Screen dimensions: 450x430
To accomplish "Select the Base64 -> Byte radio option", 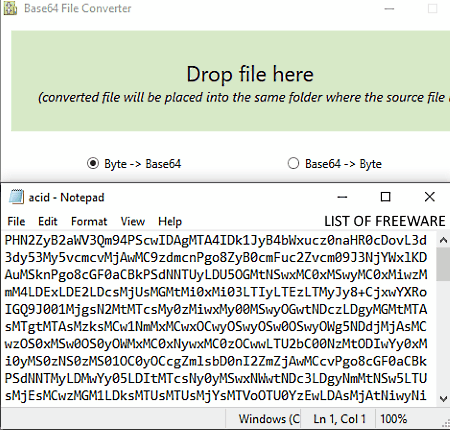I will tap(293, 163).
